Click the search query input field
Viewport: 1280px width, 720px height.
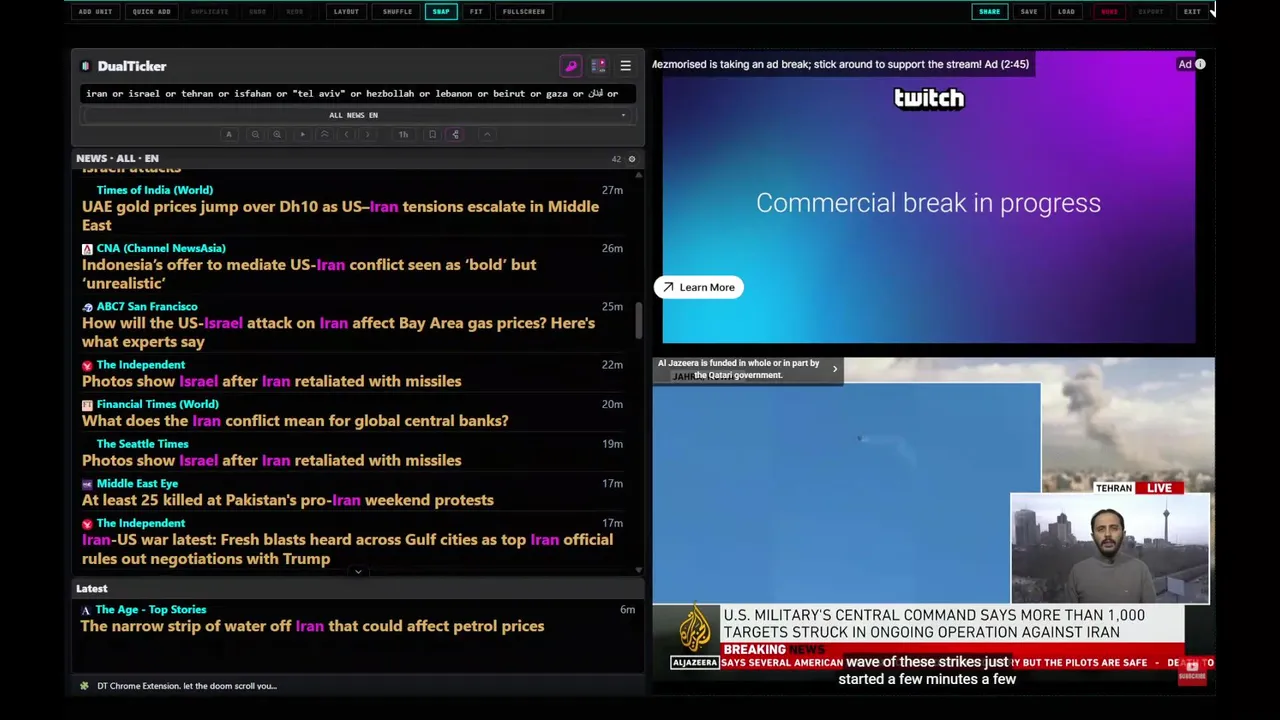click(x=358, y=93)
